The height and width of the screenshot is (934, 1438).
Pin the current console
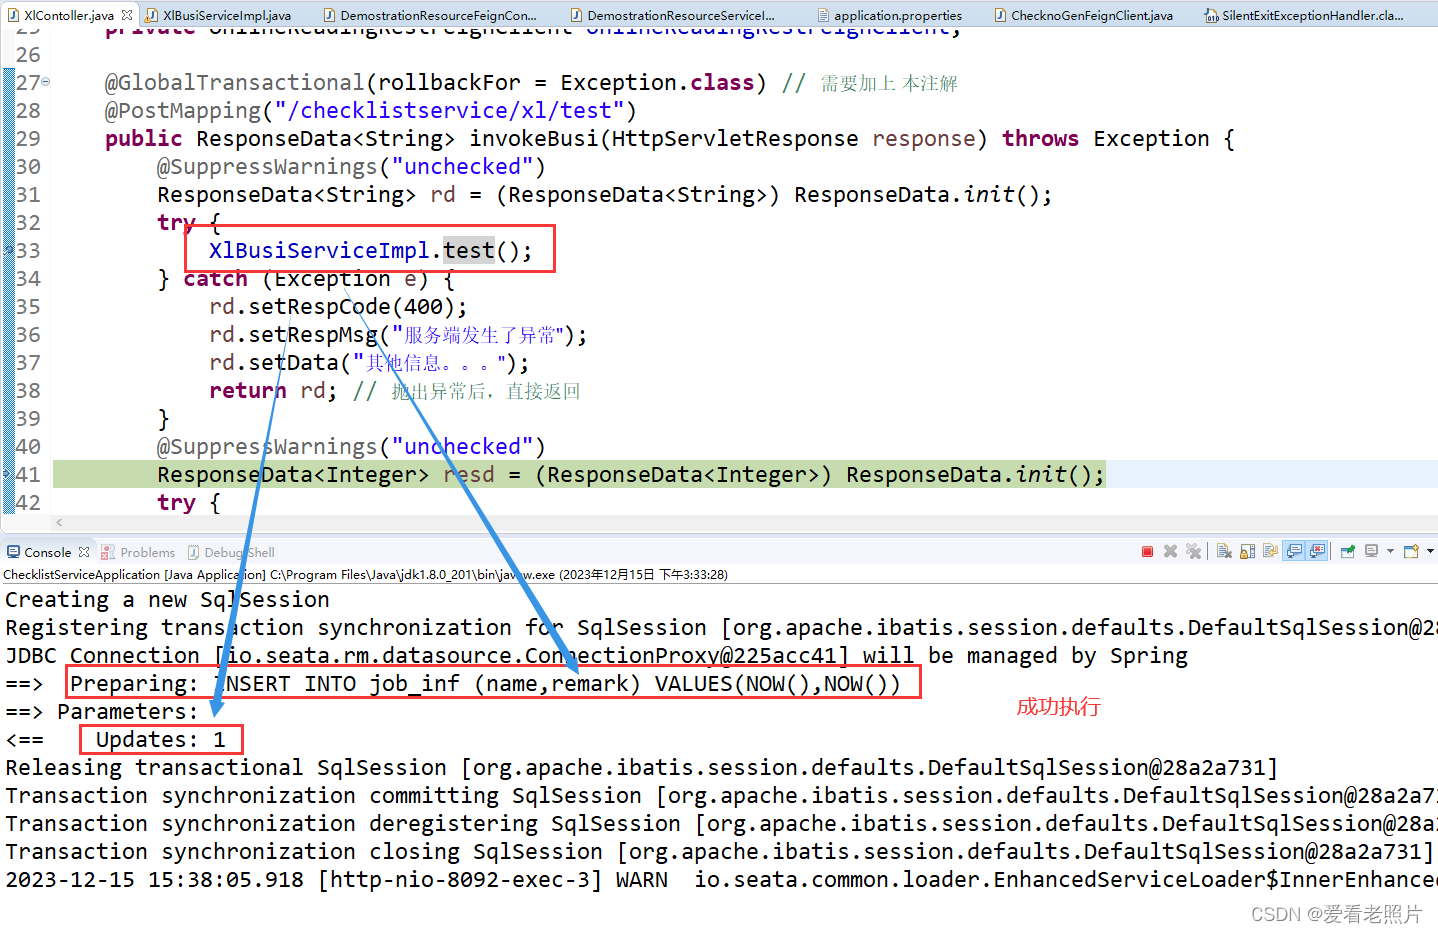pos(1348,551)
